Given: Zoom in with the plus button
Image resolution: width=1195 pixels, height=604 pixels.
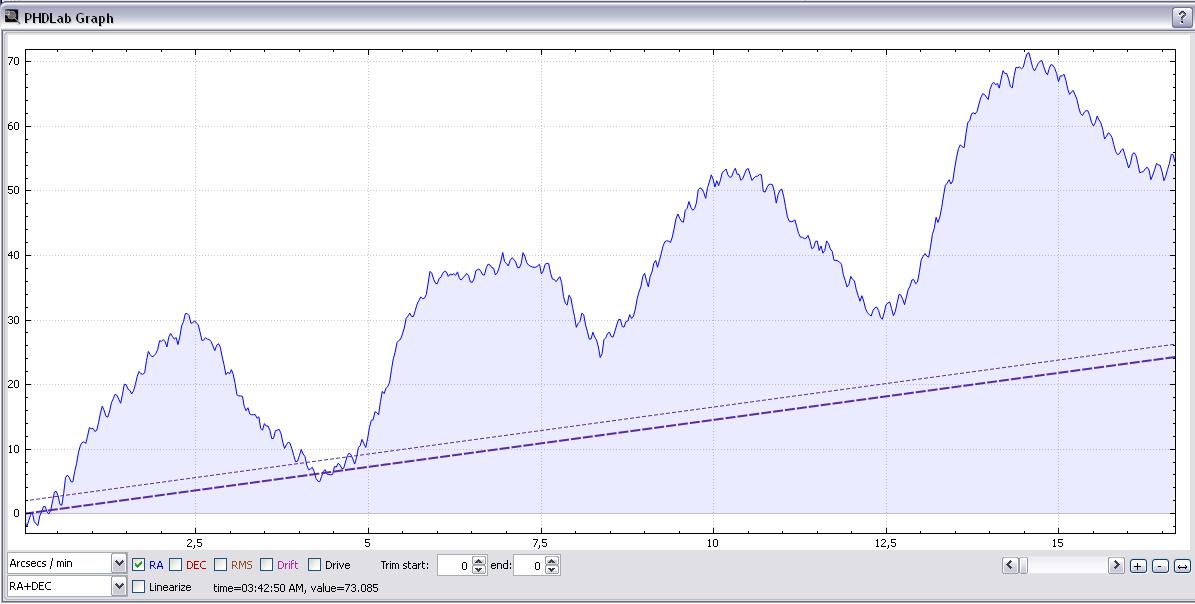Looking at the screenshot, I should pyautogui.click(x=1138, y=565).
